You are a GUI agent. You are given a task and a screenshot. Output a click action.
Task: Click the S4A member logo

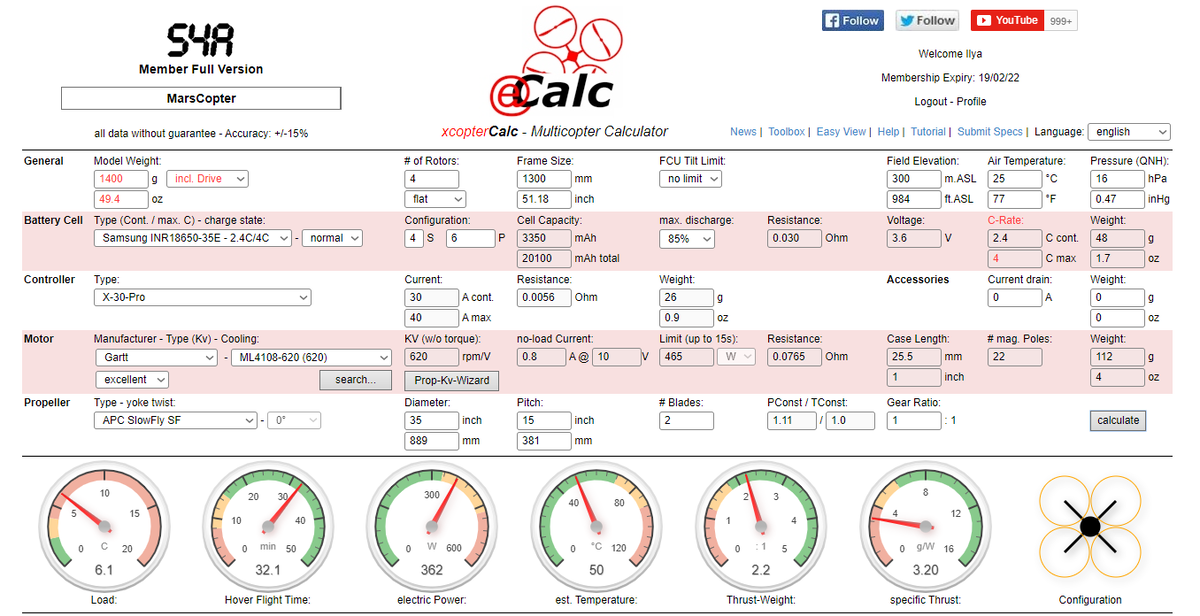click(x=201, y=40)
